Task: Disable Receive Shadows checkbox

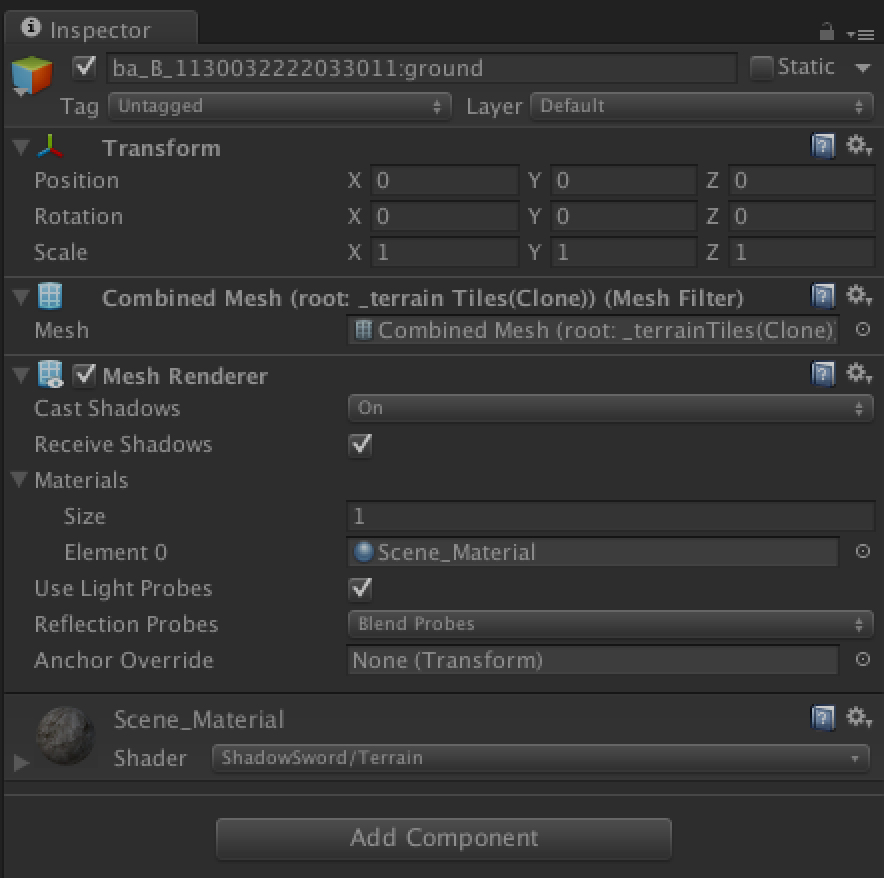Action: click(360, 445)
